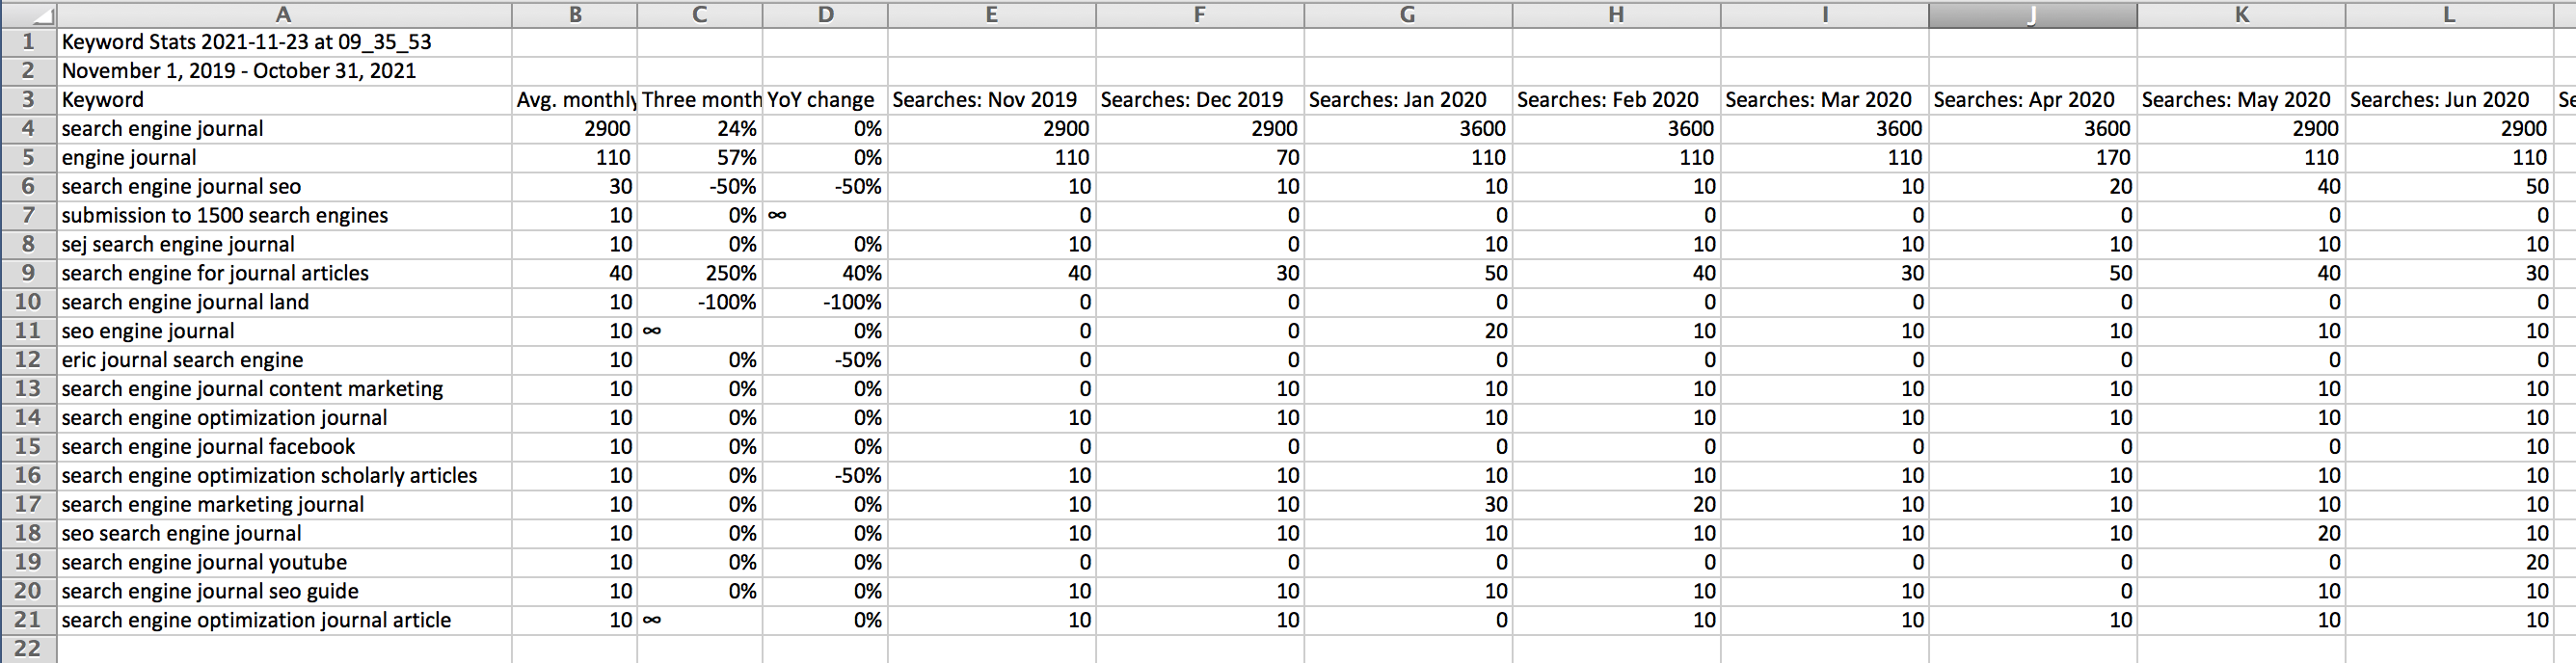Click 'search engine journal content marketing' cell
This screenshot has height=663, width=2576.
tap(284, 389)
